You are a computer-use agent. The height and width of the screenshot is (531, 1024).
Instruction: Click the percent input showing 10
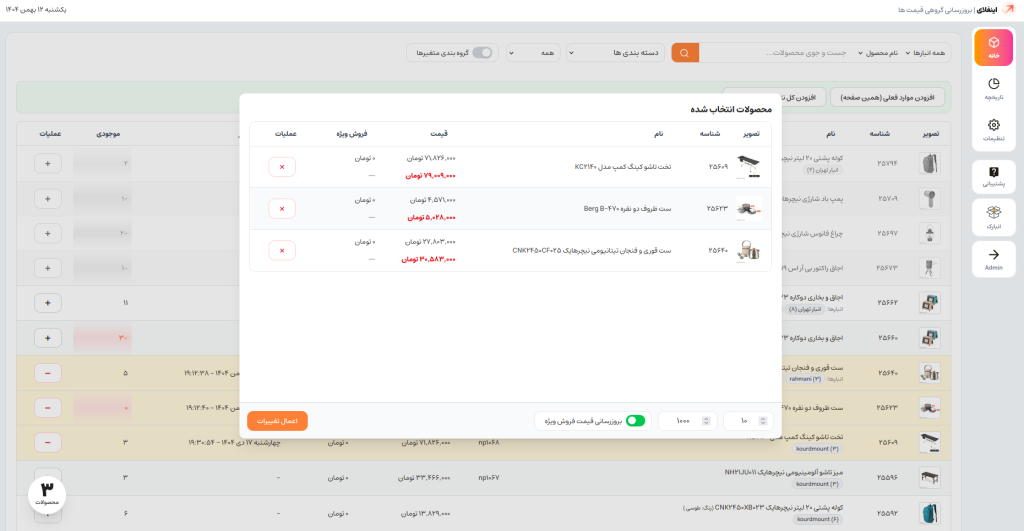tap(748, 421)
